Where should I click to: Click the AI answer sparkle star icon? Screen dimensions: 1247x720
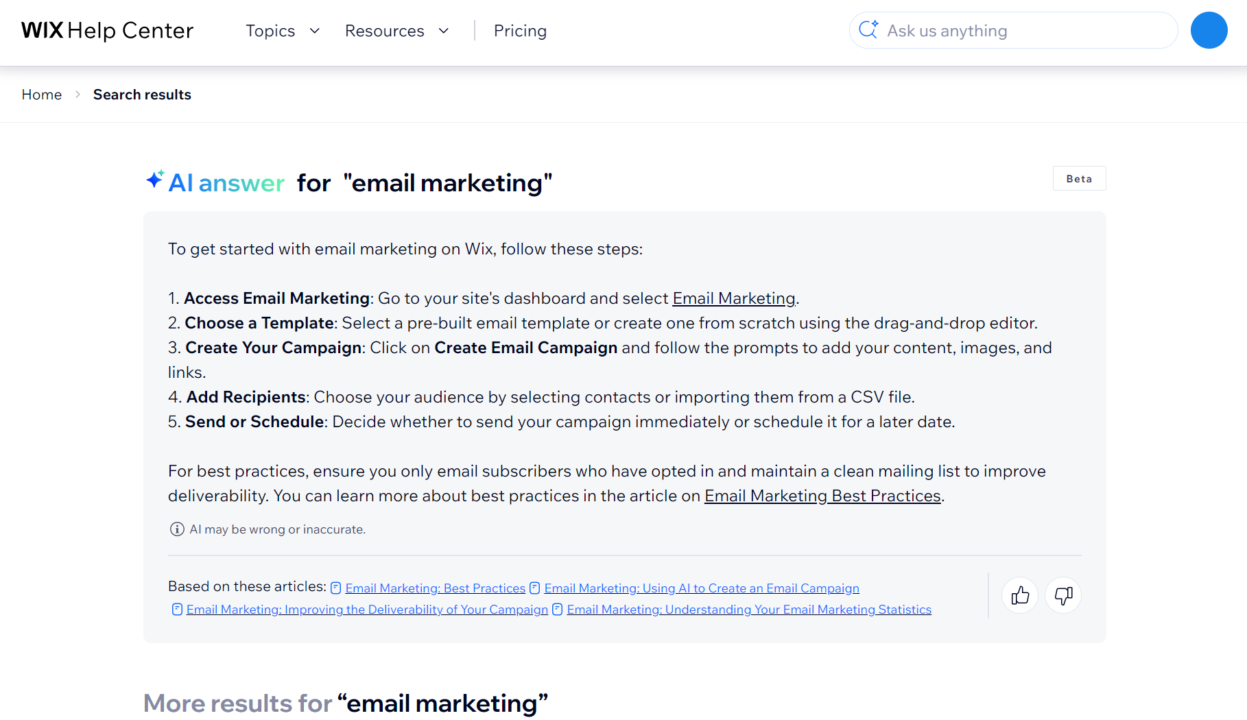(x=154, y=180)
